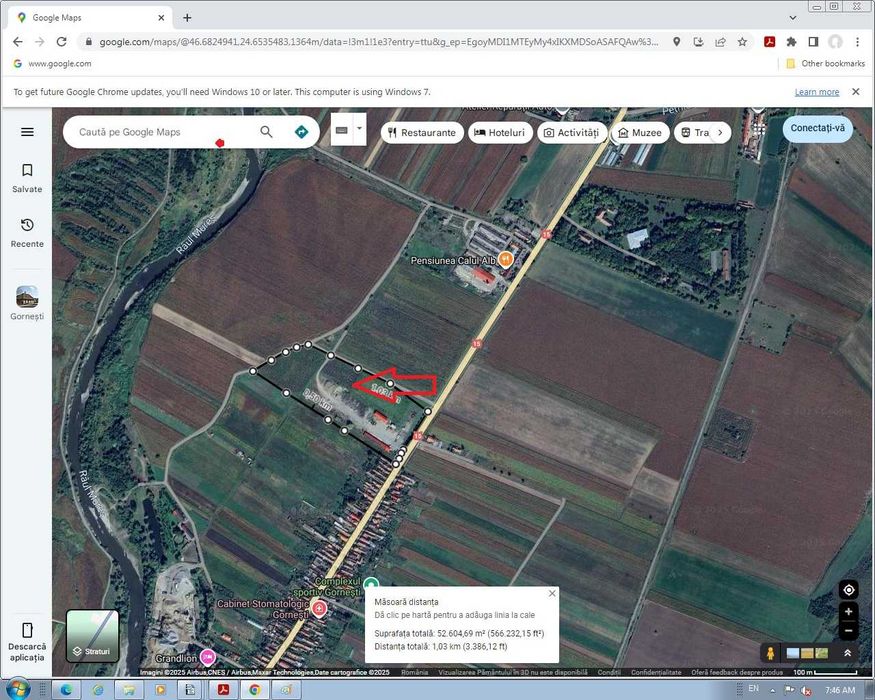This screenshot has width=875, height=700.
Task: Select the Hoteluri category chip
Action: 500,133
